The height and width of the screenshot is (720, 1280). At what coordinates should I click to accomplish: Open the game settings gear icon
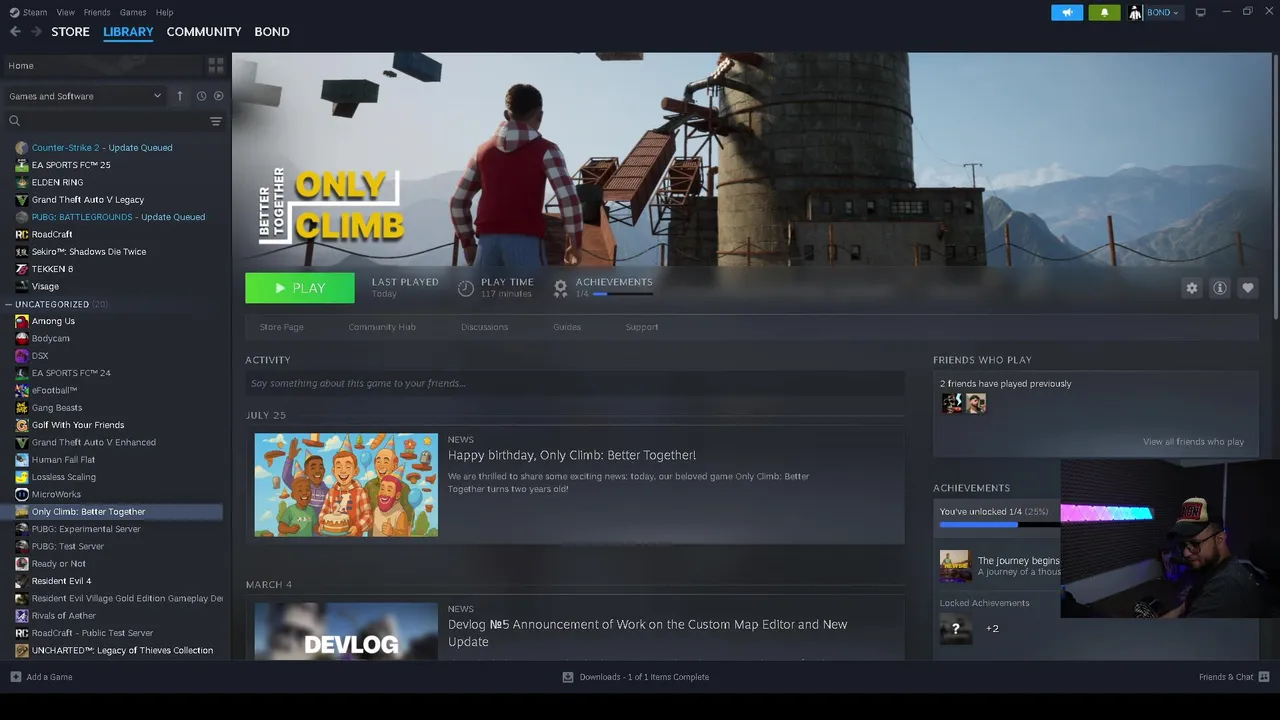pos(1191,288)
